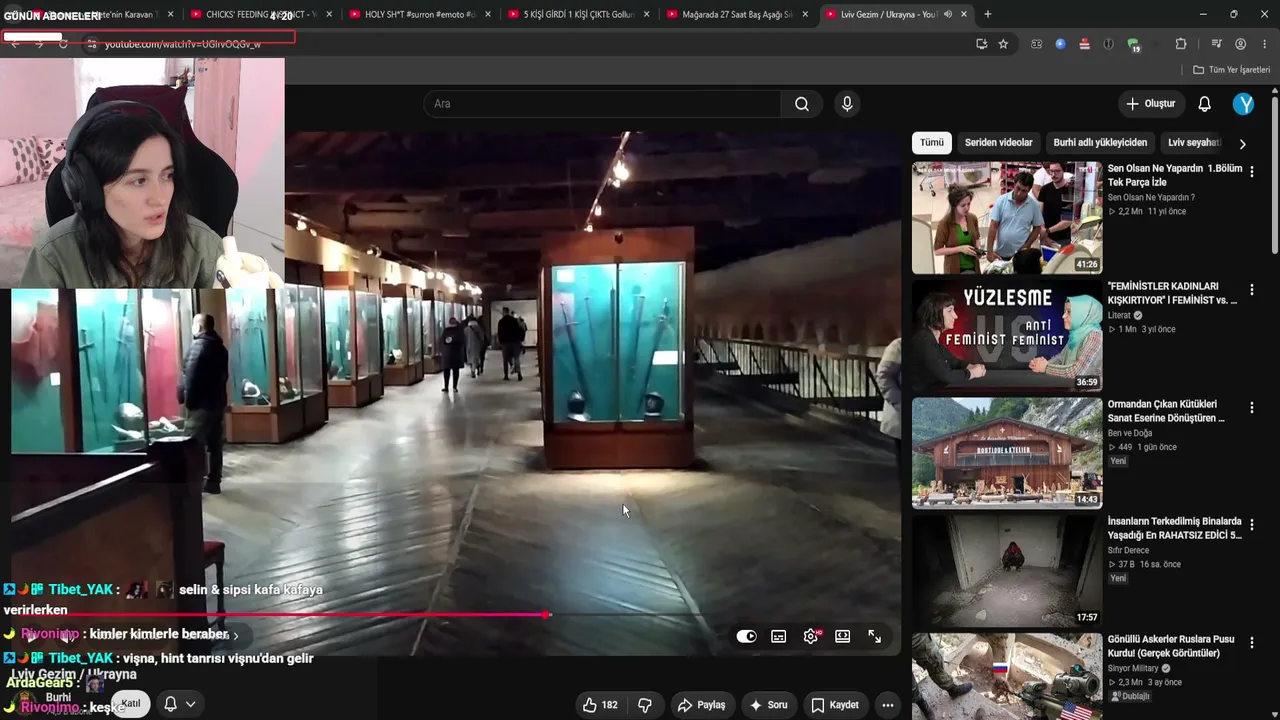Open the account avatar menu
Screen dimensions: 1280x720
[1243, 104]
